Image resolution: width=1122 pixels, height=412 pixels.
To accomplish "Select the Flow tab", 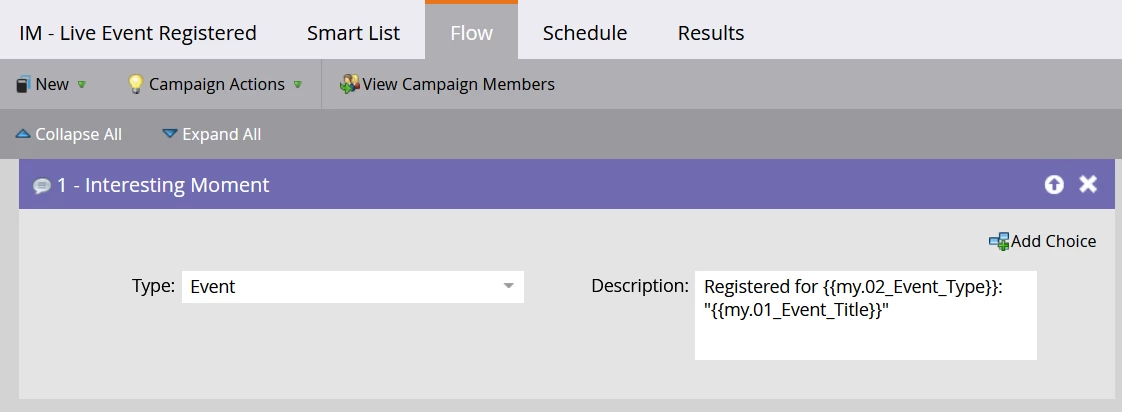I will click(471, 33).
